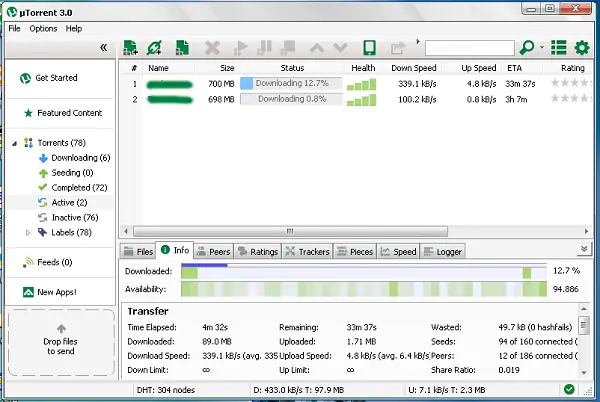Sort by the Name column header
This screenshot has width=600, height=402.
pos(169,68)
